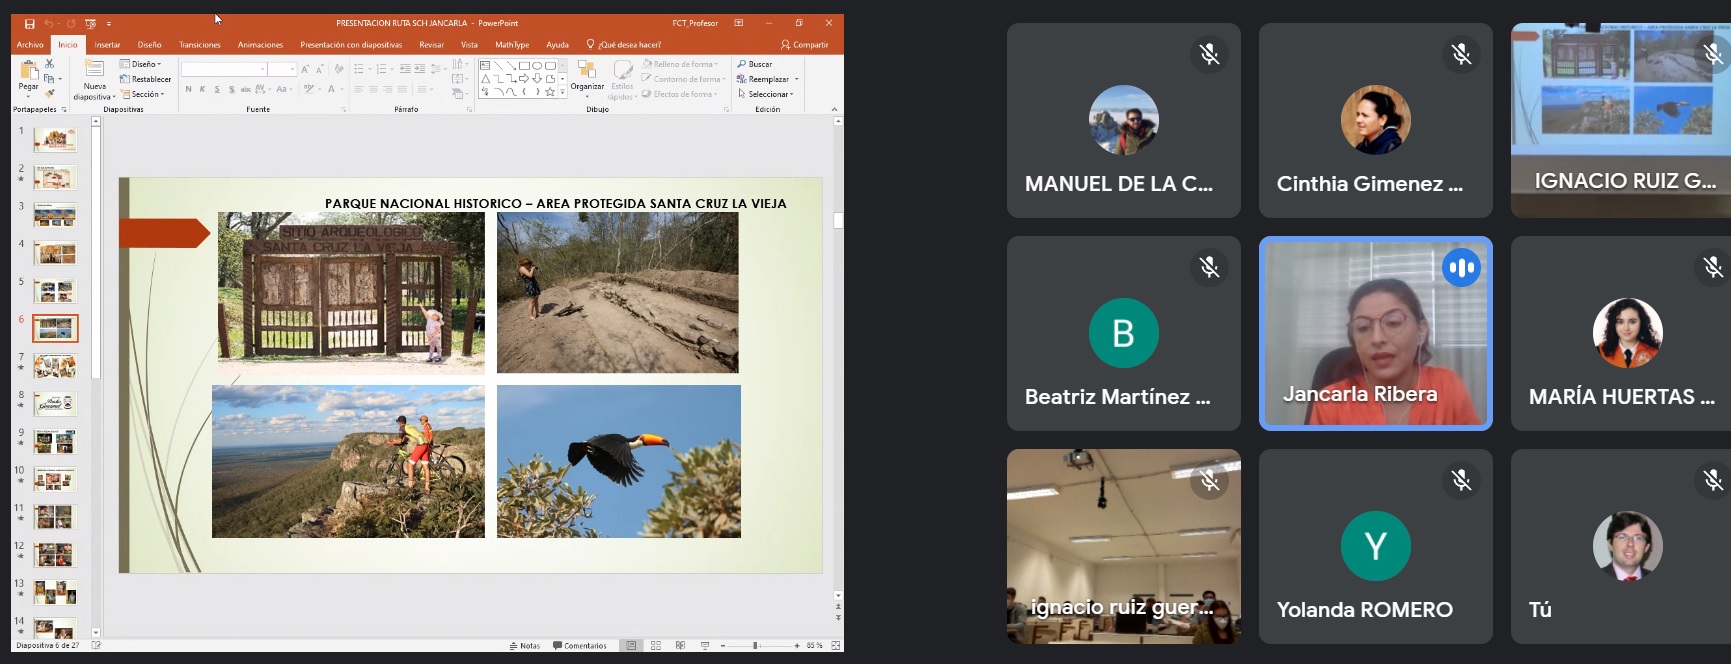This screenshot has width=1731, height=664.
Task: Expand the Diseño layout dropdown
Action: tap(140, 64)
